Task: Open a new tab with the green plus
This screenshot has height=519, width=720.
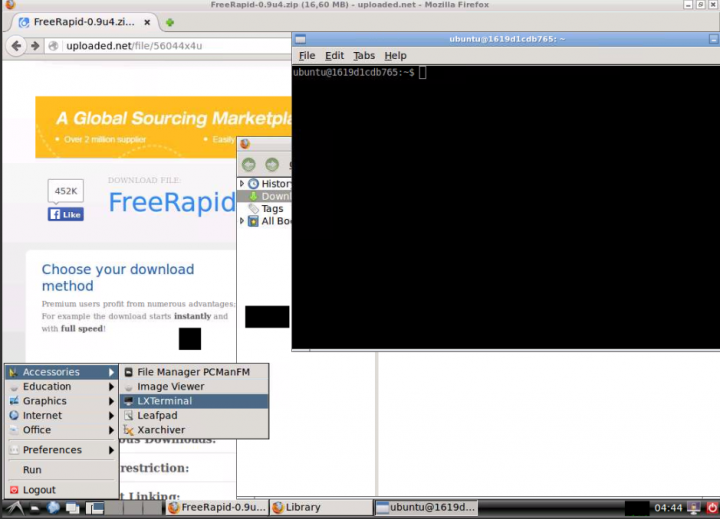Action: (x=170, y=22)
